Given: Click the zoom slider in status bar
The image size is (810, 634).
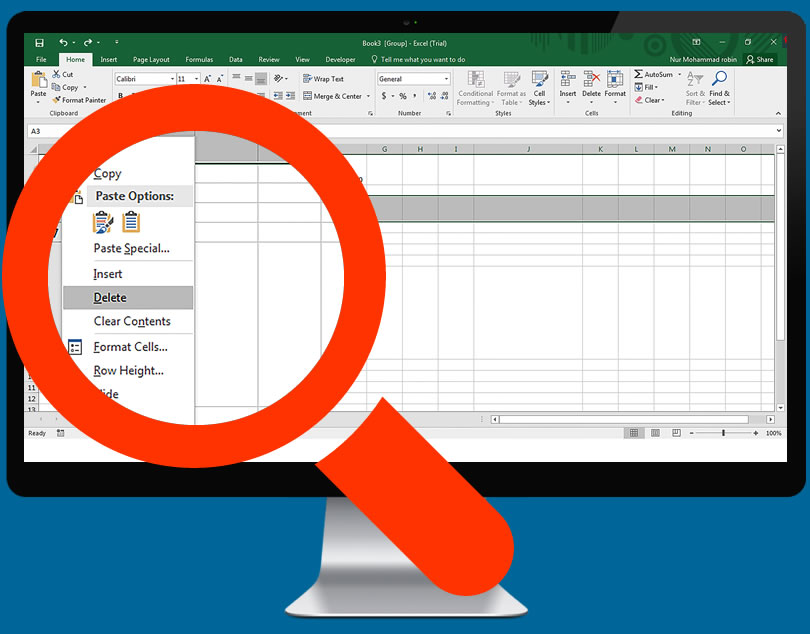Looking at the screenshot, I should click(723, 433).
